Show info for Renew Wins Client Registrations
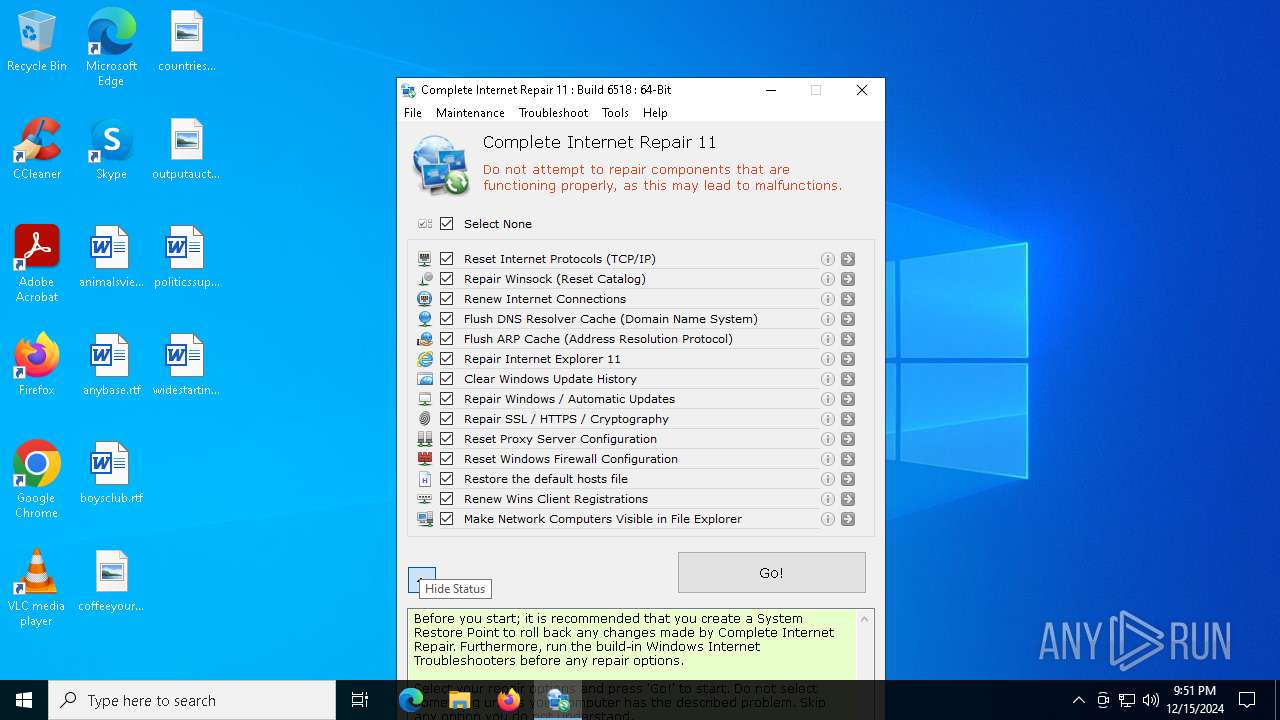The width and height of the screenshot is (1280, 720). (827, 499)
